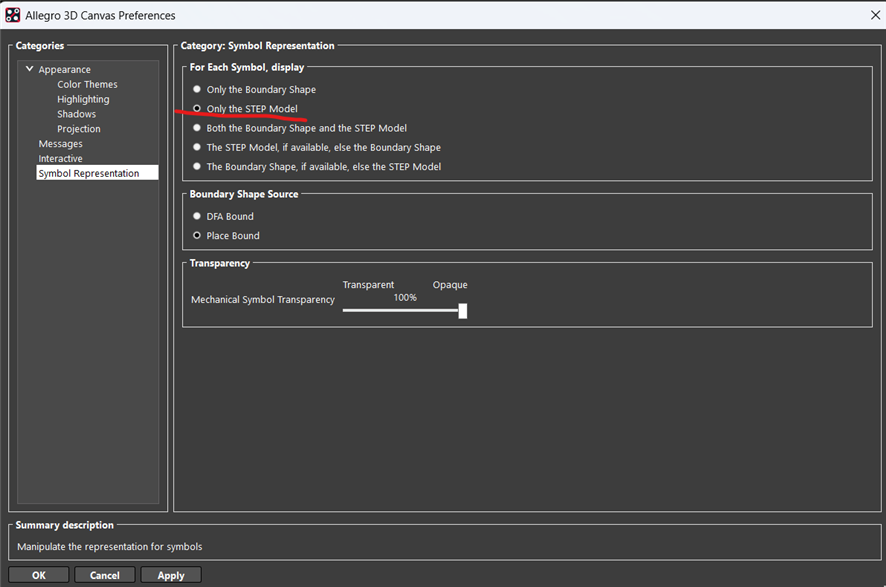Click the 'Manipulate the representation for symbols' text

coord(110,546)
